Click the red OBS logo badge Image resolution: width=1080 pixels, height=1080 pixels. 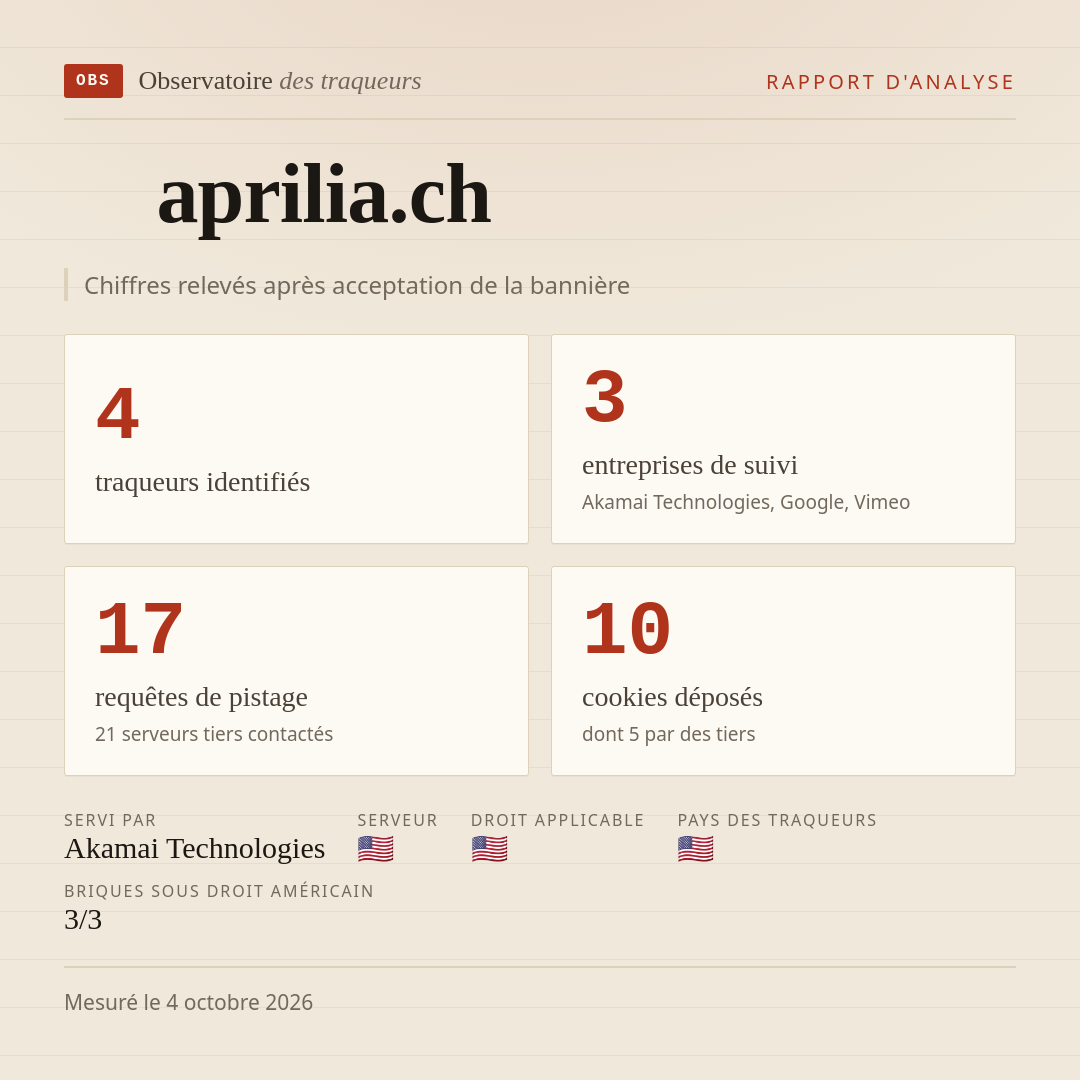coord(94,81)
